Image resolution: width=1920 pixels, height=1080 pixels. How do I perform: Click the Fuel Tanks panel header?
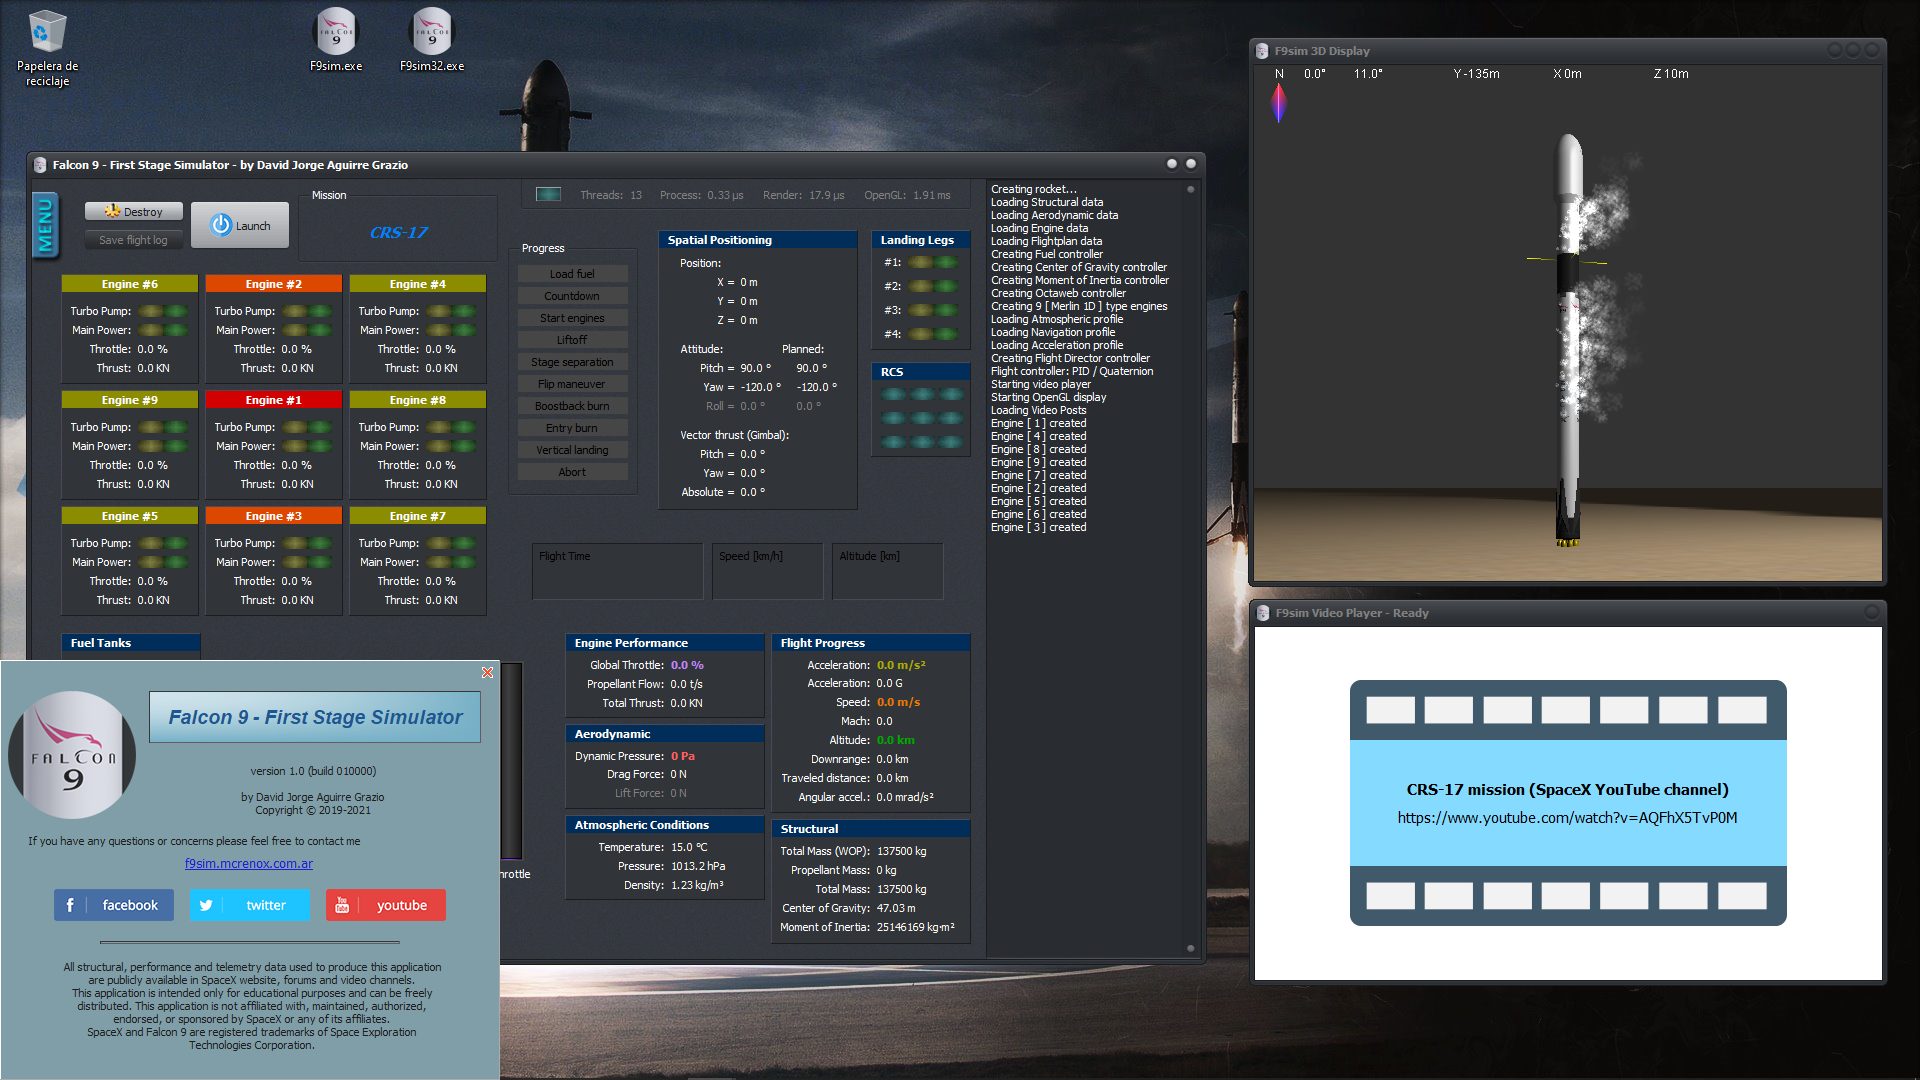[x=131, y=643]
